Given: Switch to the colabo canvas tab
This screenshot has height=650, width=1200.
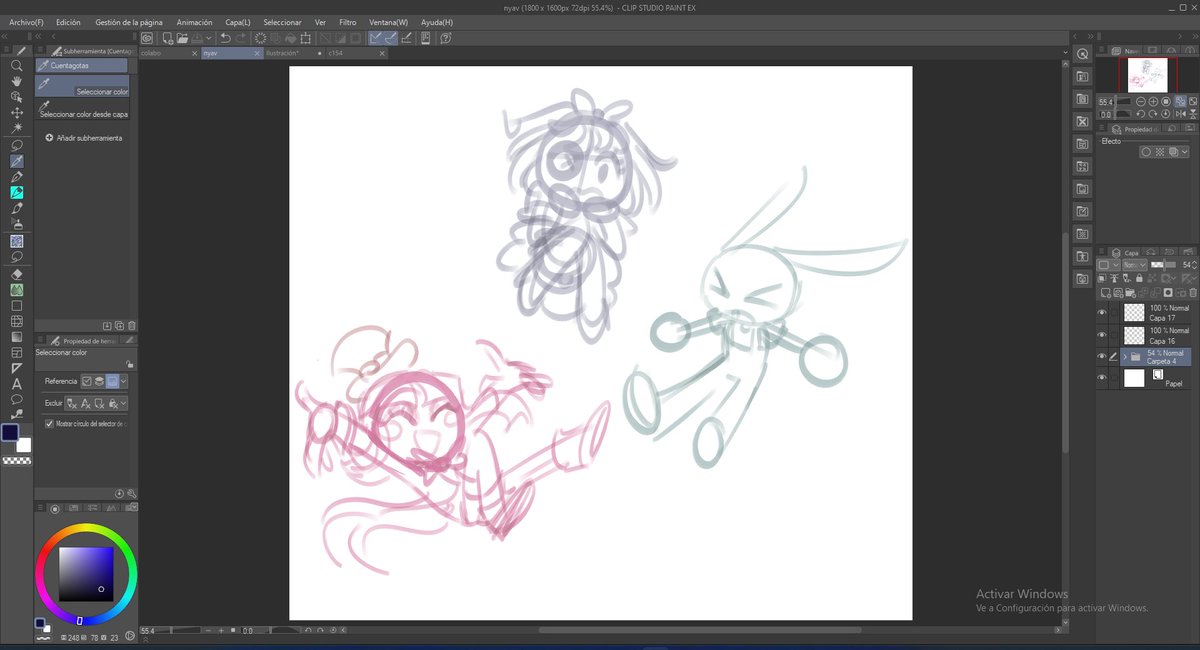Looking at the screenshot, I should [168, 52].
